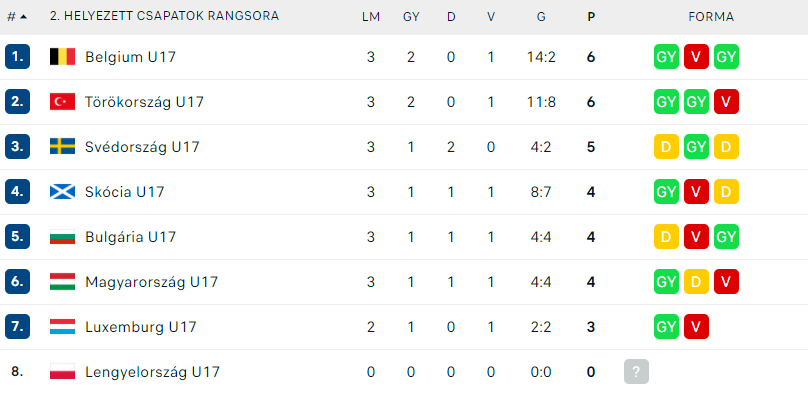Viewport: 808px width, 394px height.
Task: Click the Hungary flag icon
Action: pos(62,282)
